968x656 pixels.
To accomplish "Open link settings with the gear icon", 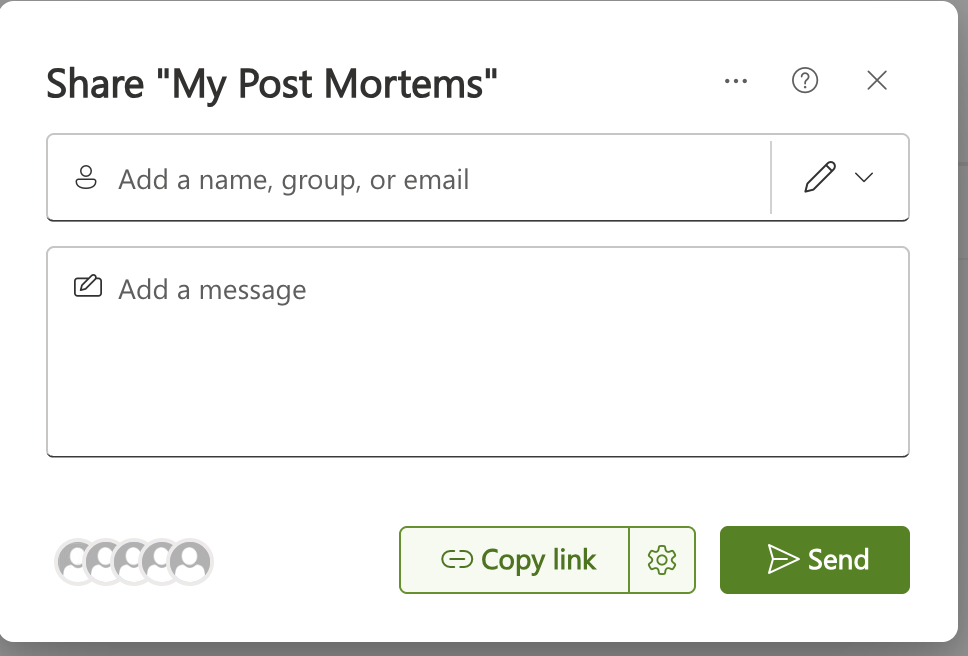I will click(x=661, y=560).
